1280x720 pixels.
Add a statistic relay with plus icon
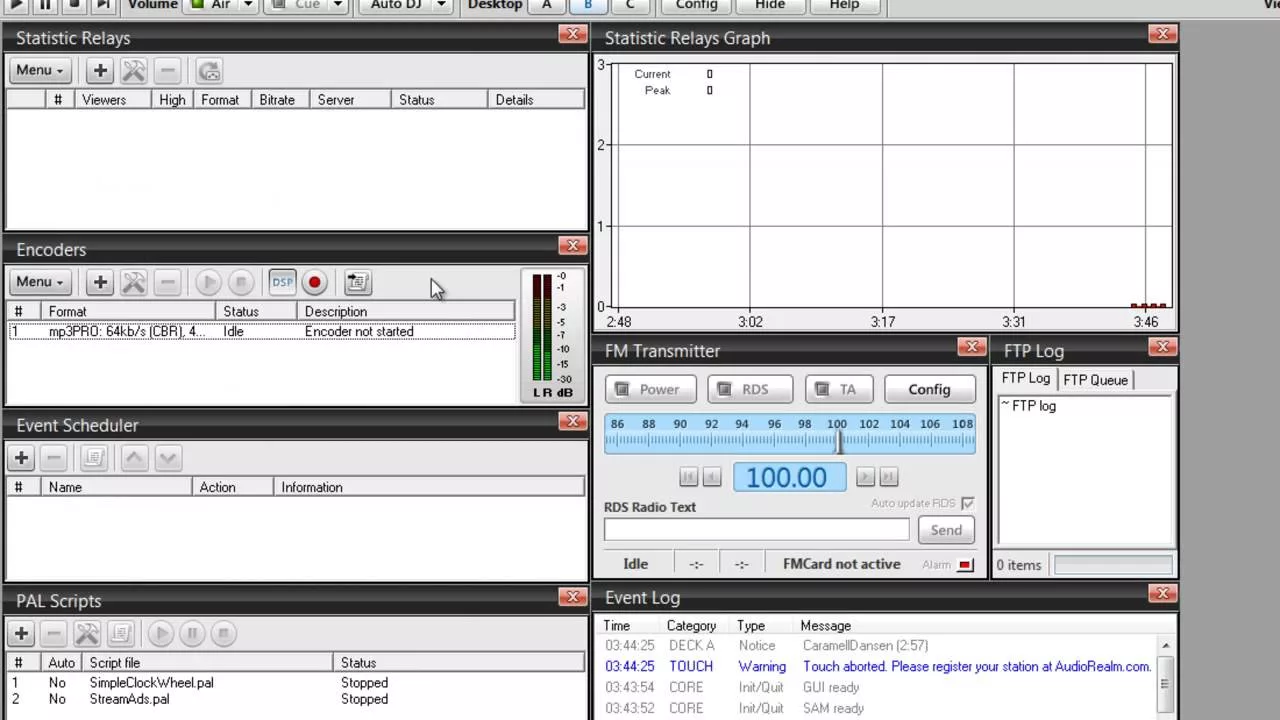(x=100, y=71)
